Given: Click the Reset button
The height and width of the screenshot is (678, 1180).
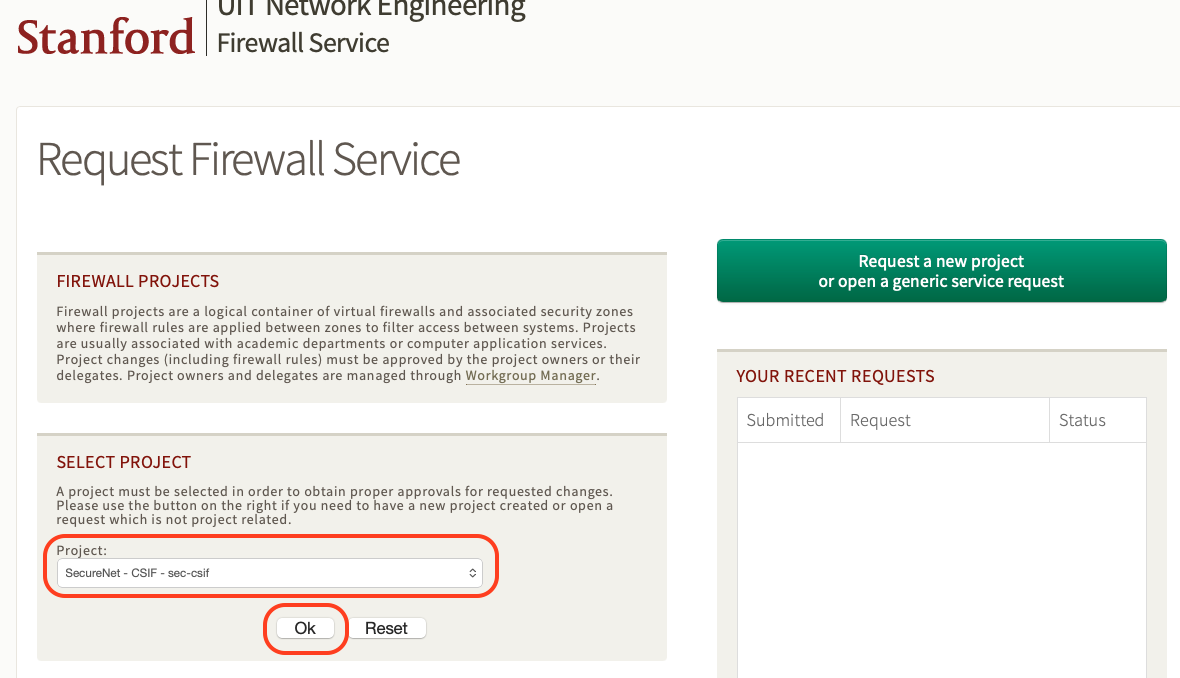Looking at the screenshot, I should point(386,628).
